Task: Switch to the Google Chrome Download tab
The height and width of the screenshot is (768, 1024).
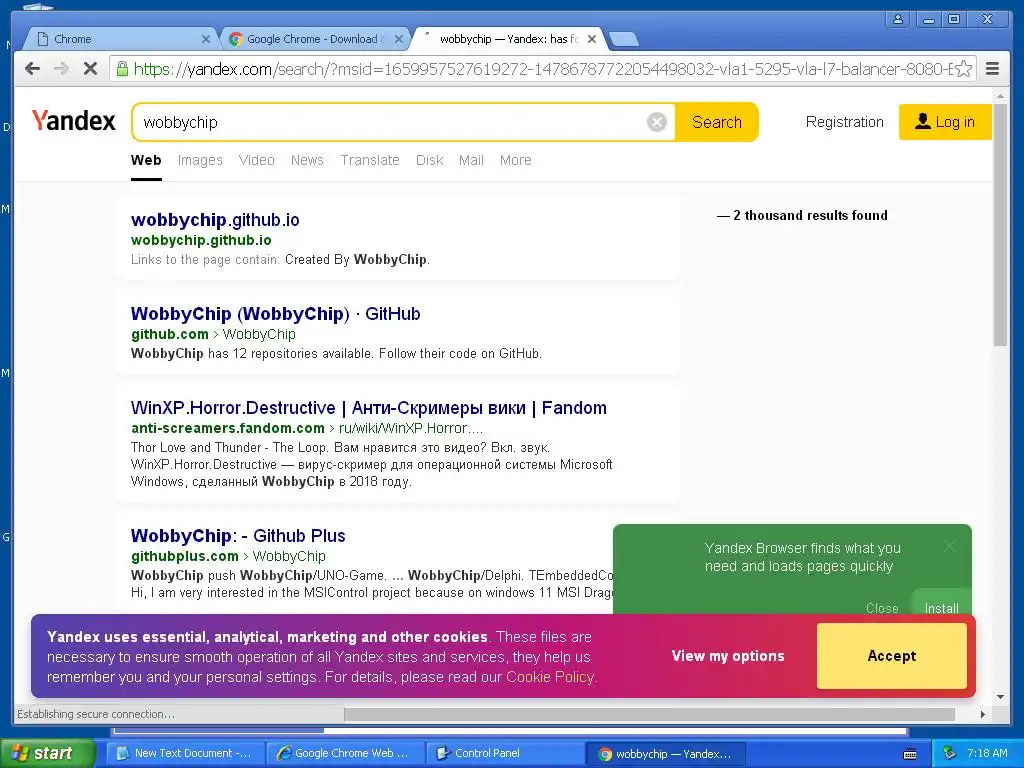Action: (315, 39)
